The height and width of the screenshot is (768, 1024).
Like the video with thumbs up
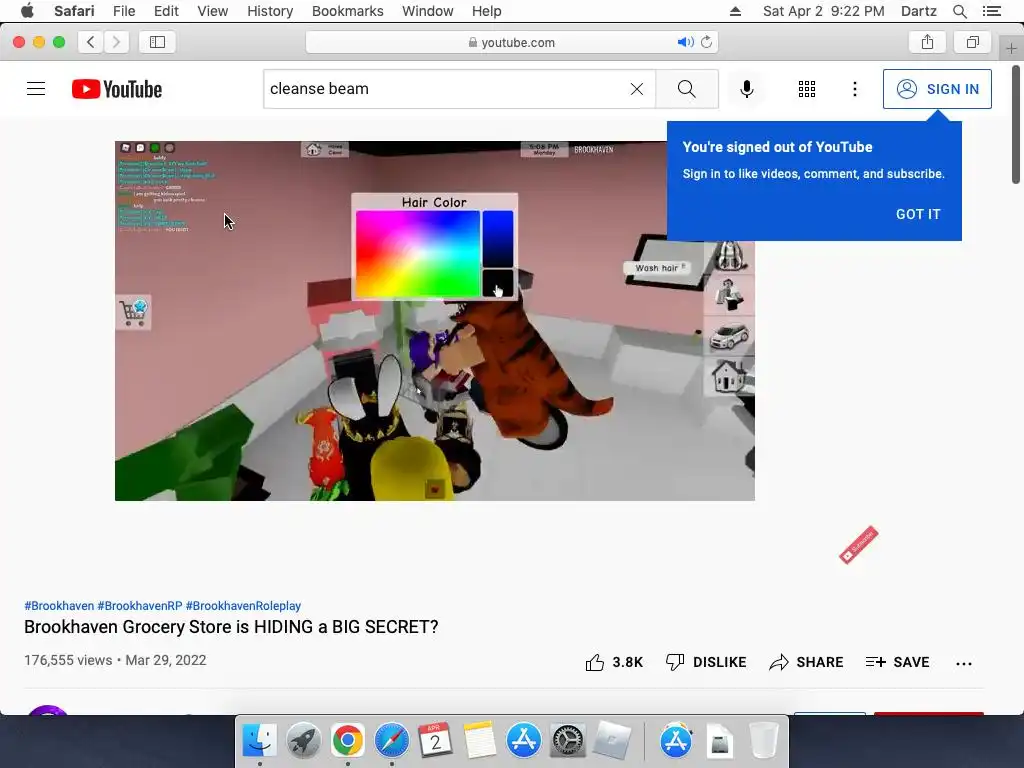point(614,662)
